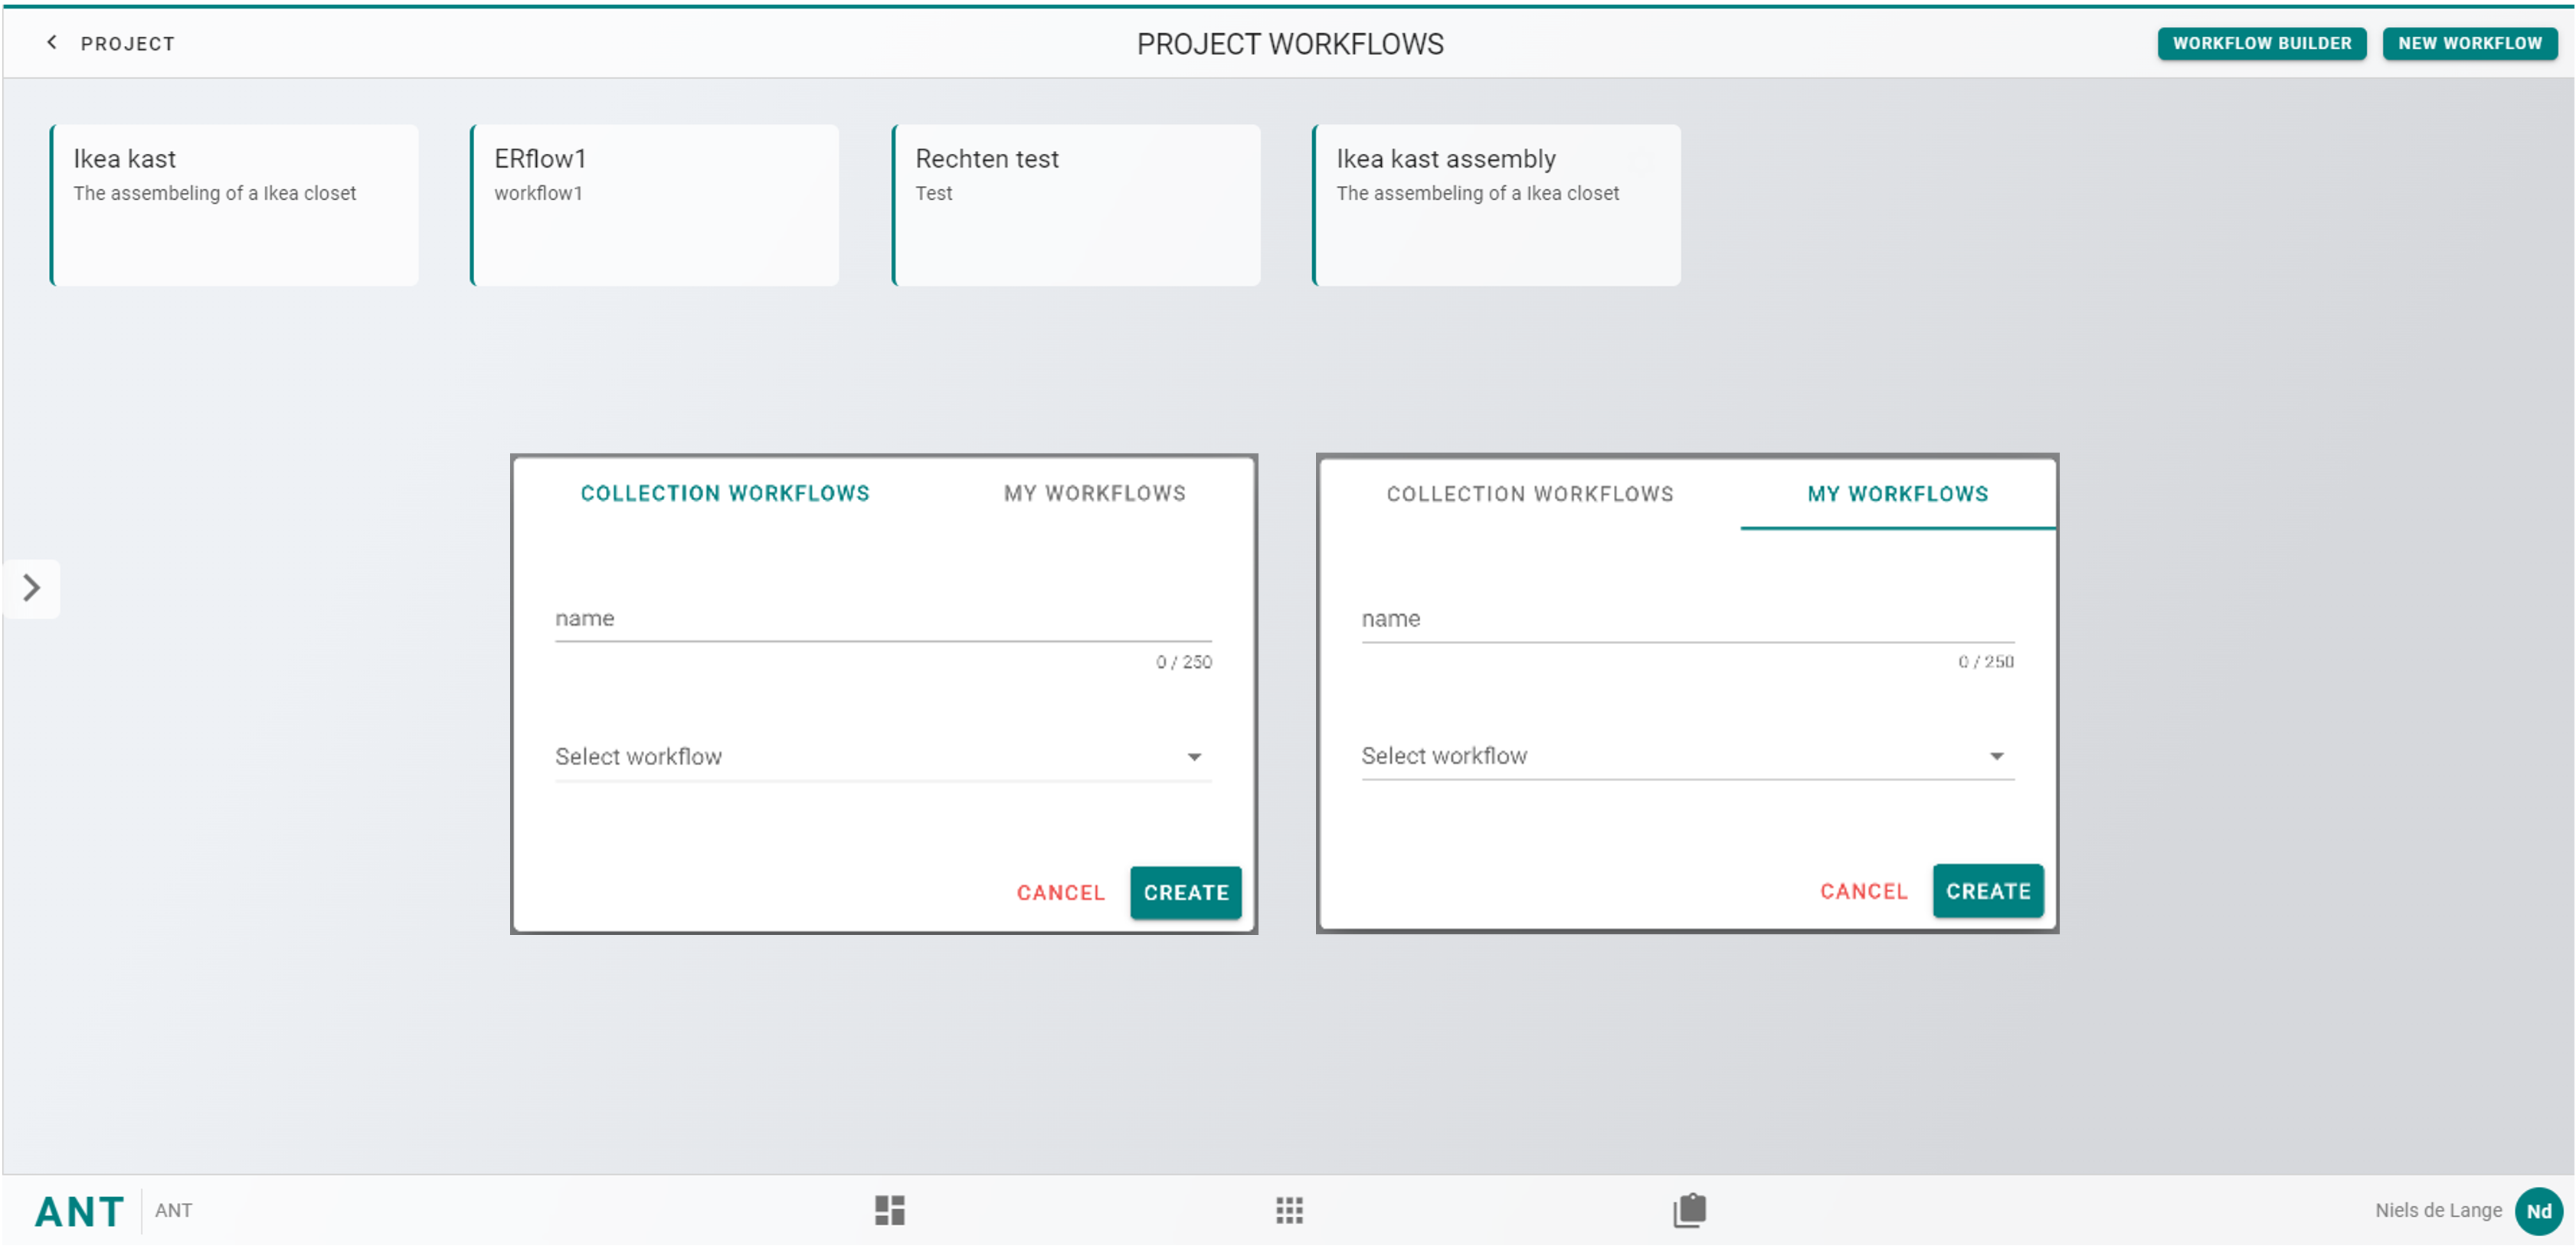Switch to Collection Workflows tab in right dialog
This screenshot has width=2576, height=1246.
[1530, 494]
